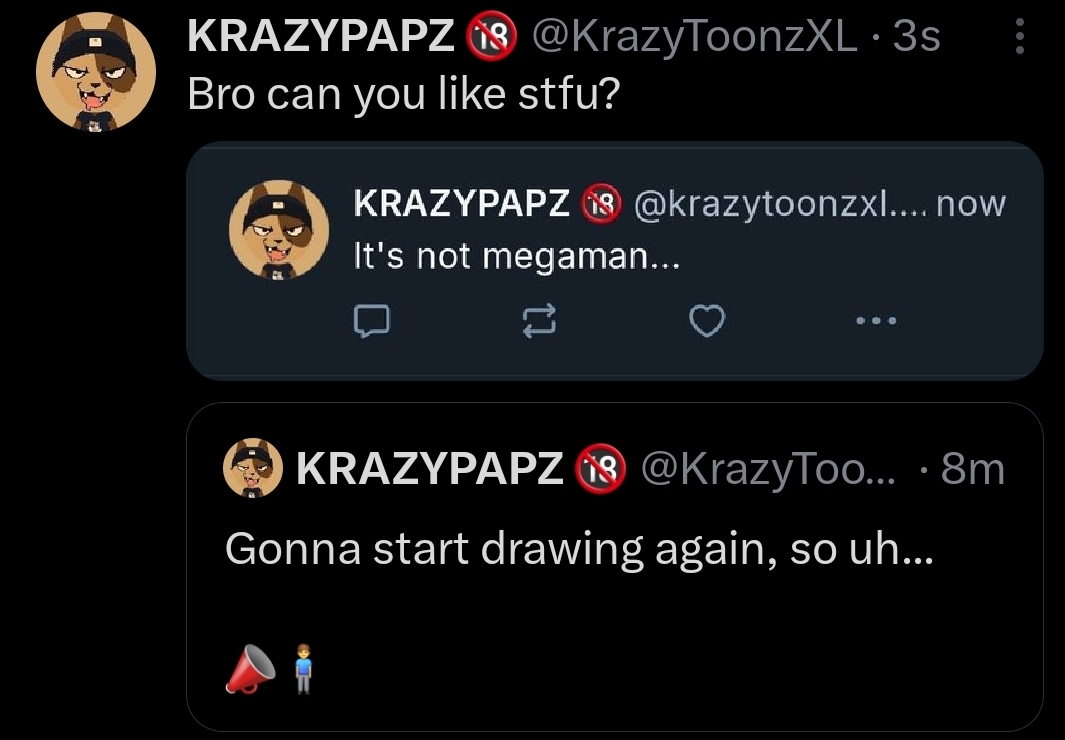Click the small avatar in the 8m quoted tweet
The height and width of the screenshot is (740, 1065).
253,469
